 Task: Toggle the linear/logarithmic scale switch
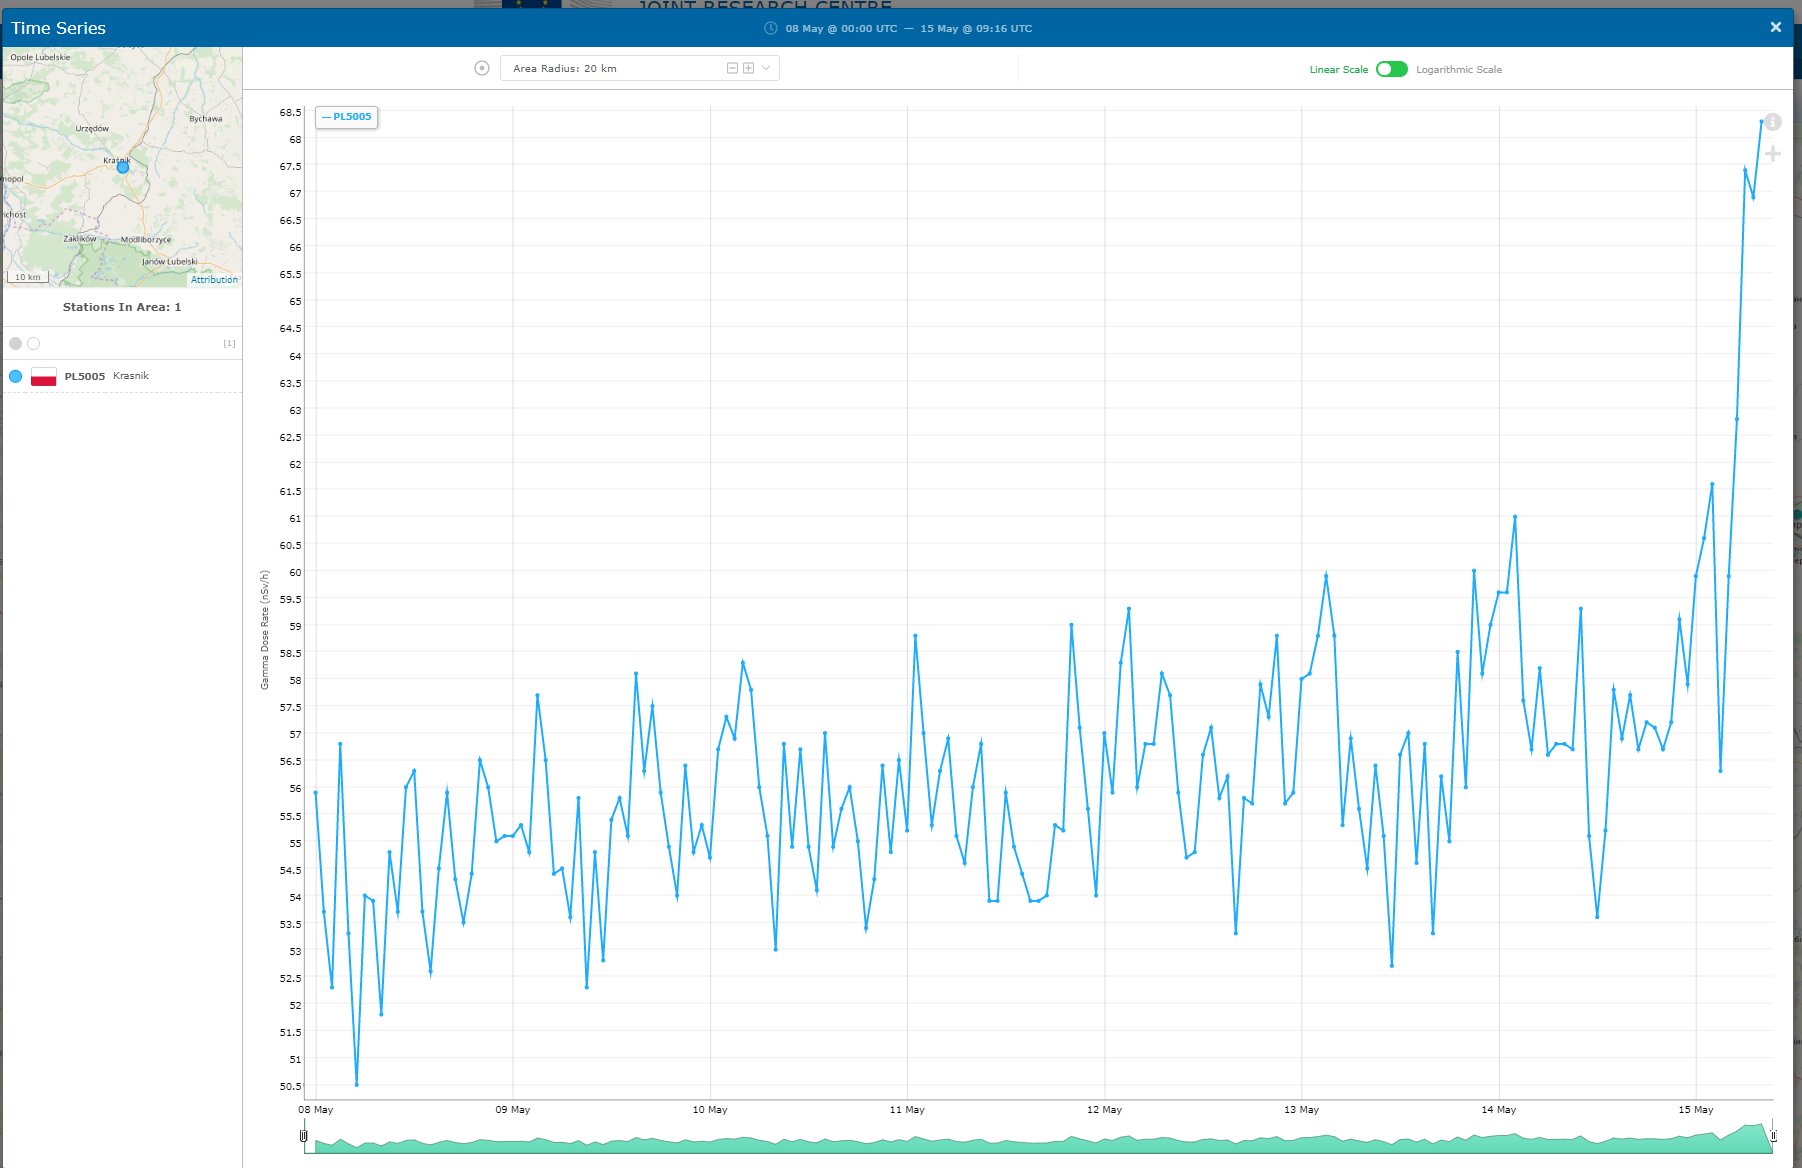point(1391,69)
